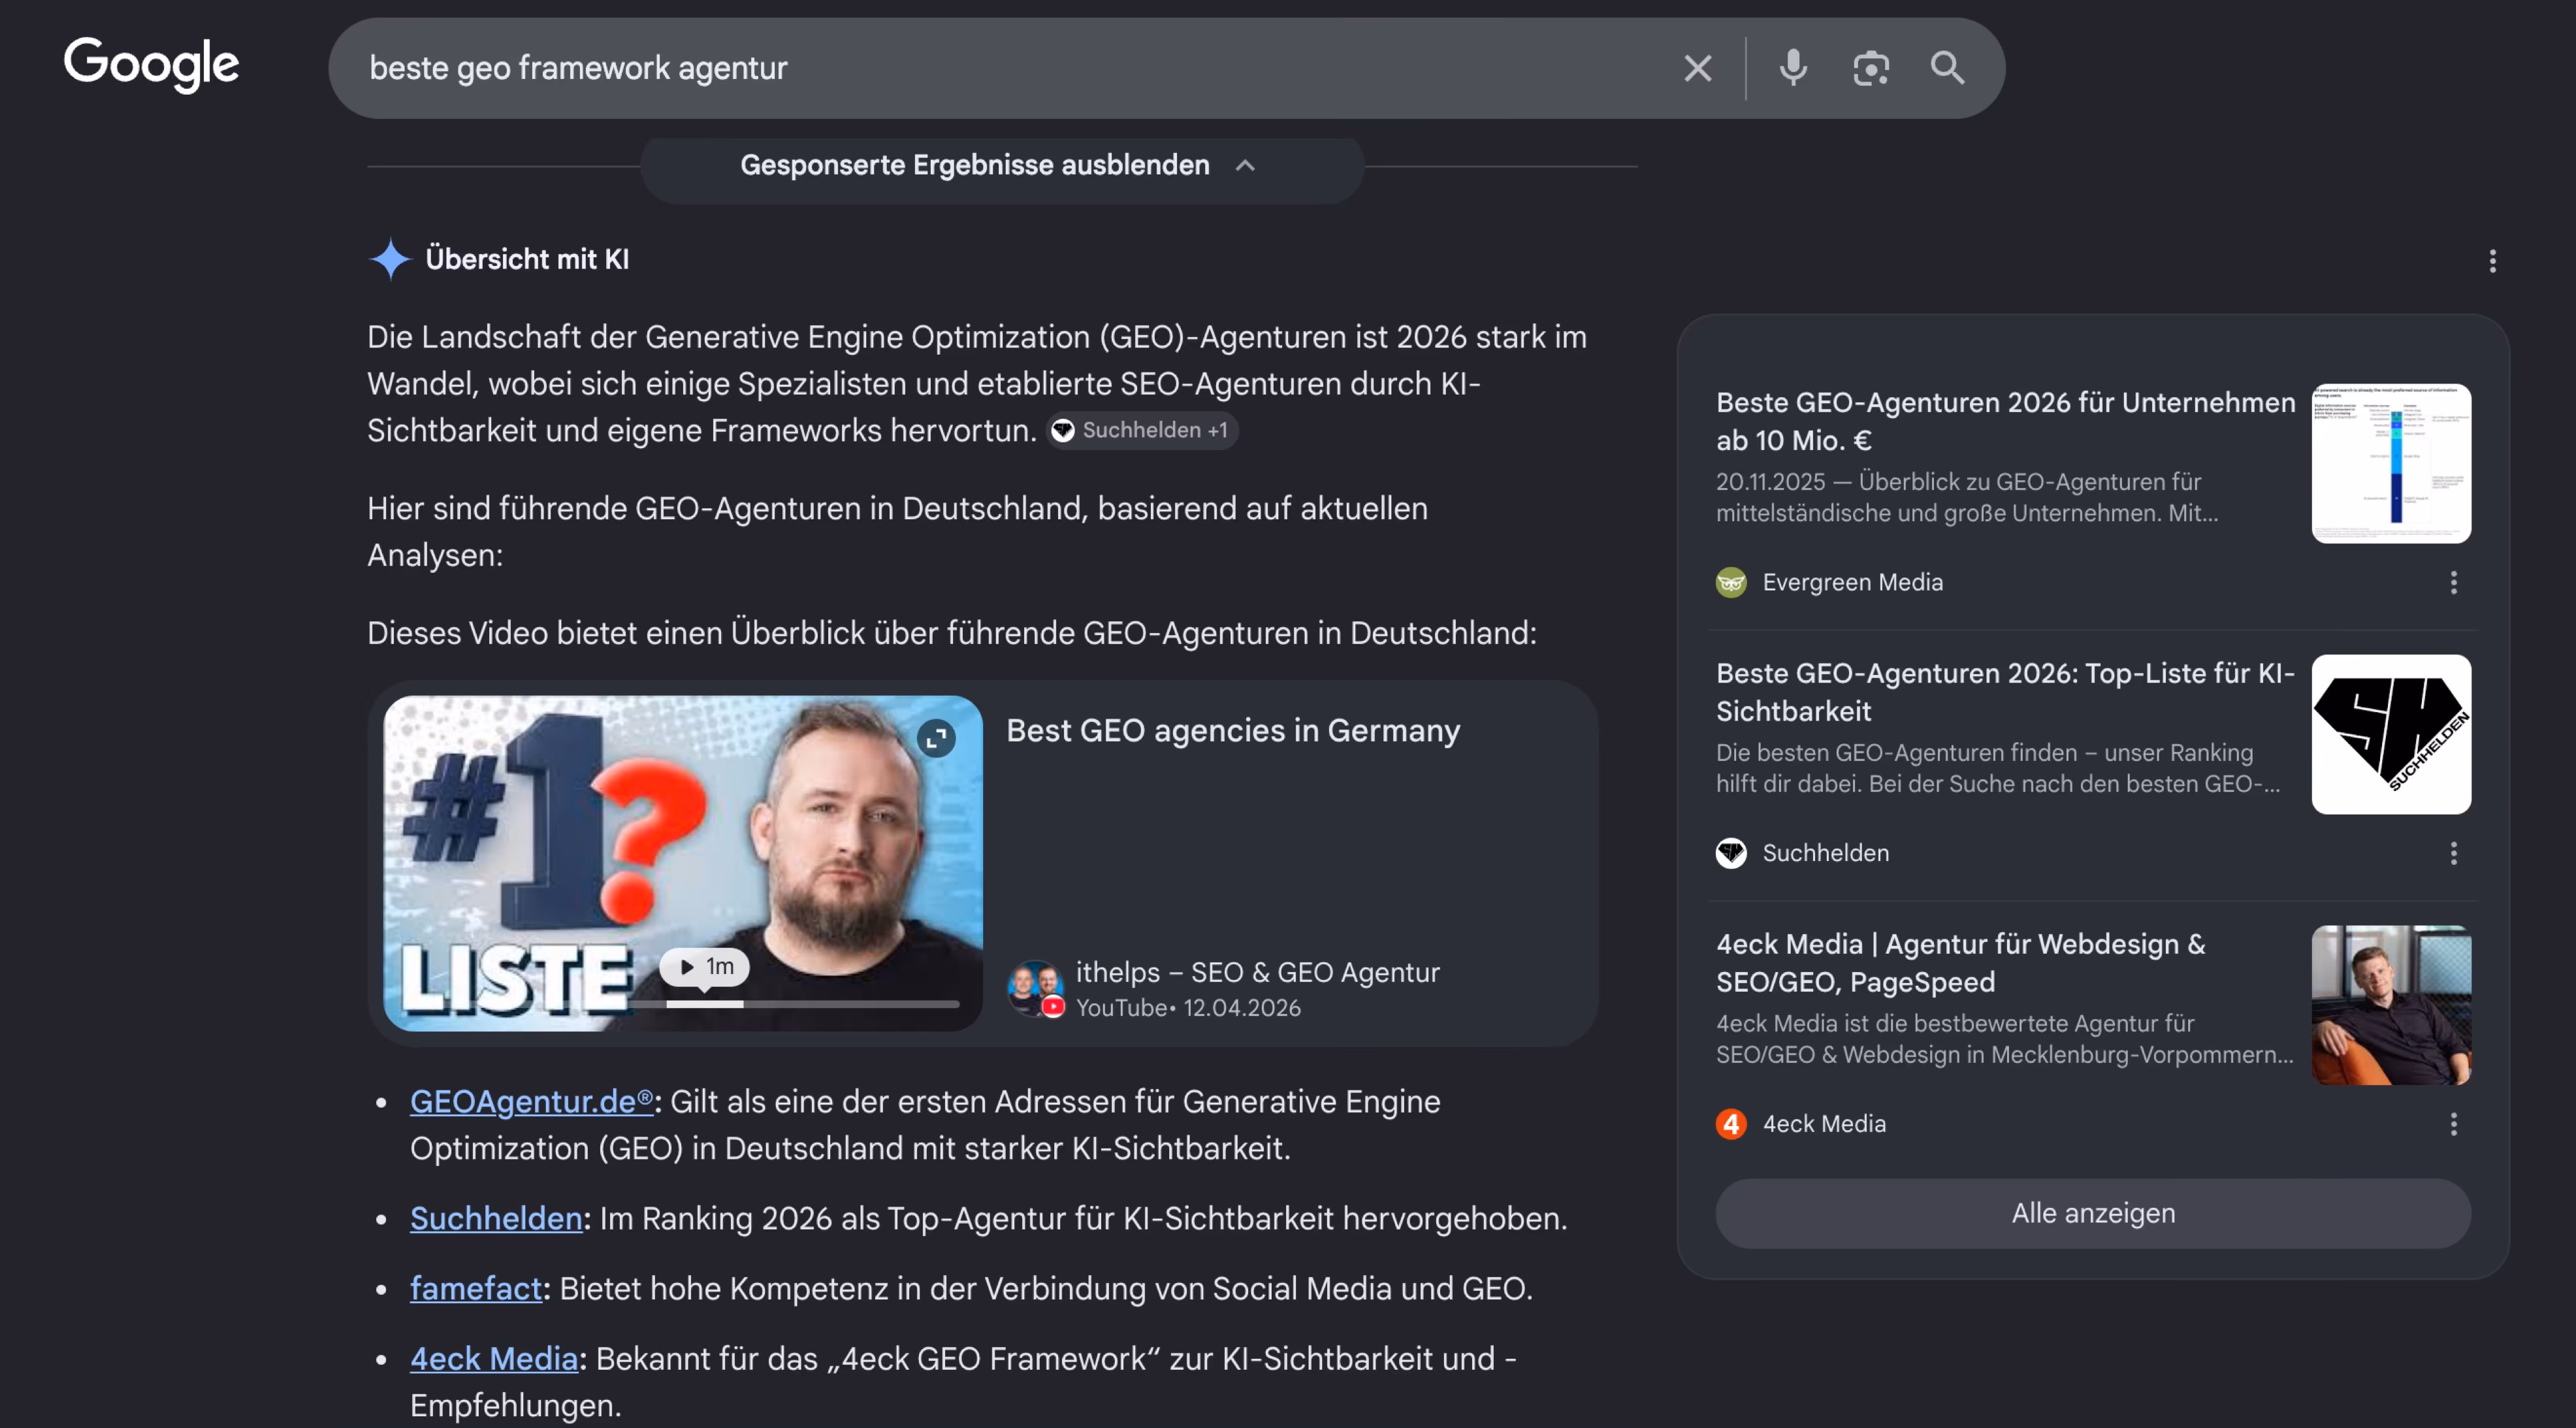Click the 4eck Media person photo thumbnail
The image size is (2576, 1428).
(x=2391, y=1005)
